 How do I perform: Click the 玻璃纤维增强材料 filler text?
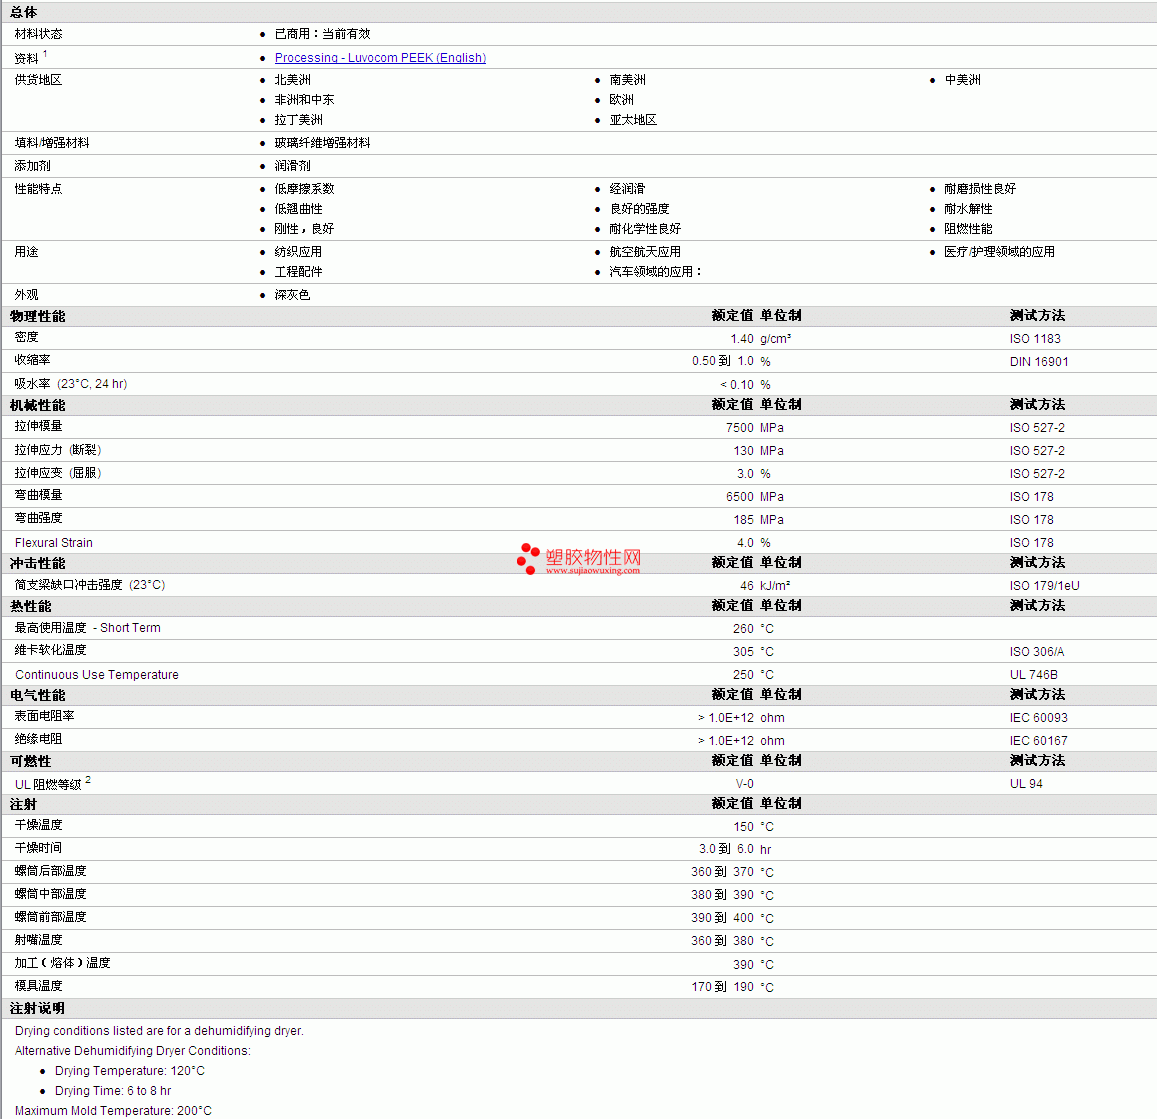pyautogui.click(x=322, y=142)
